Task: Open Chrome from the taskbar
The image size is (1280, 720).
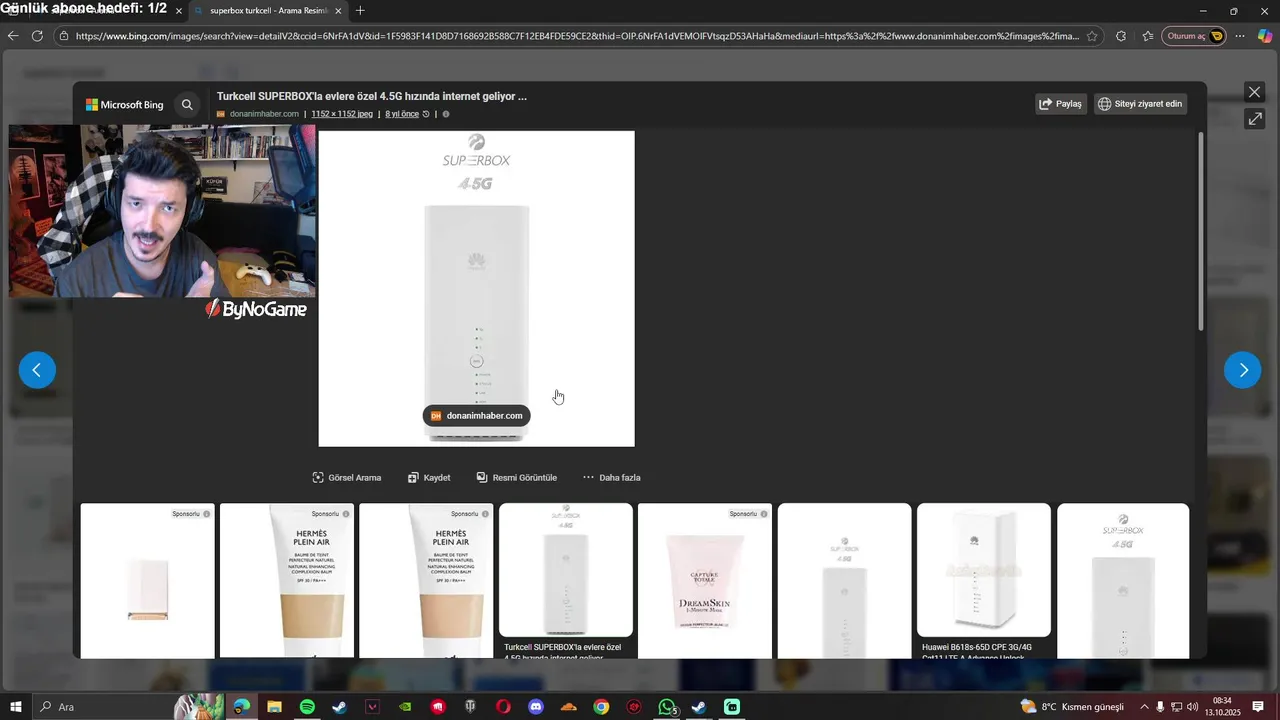Action: tap(601, 707)
